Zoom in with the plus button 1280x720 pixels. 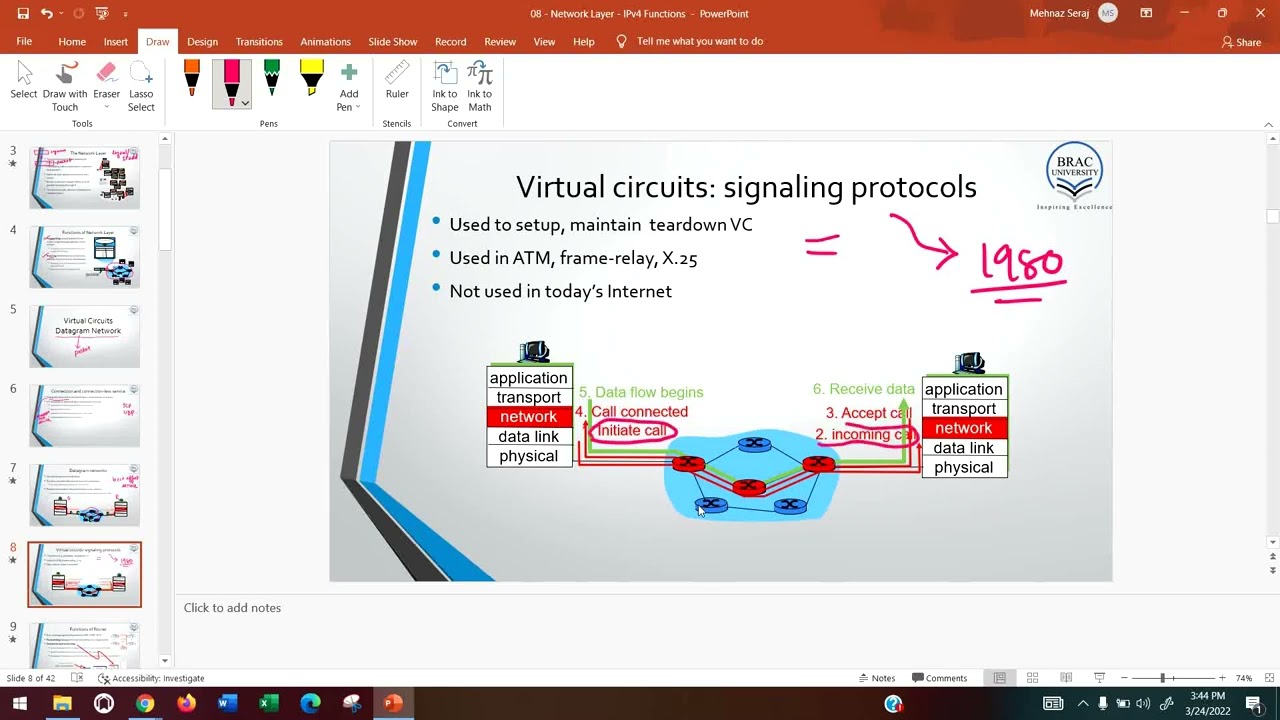[1222, 678]
